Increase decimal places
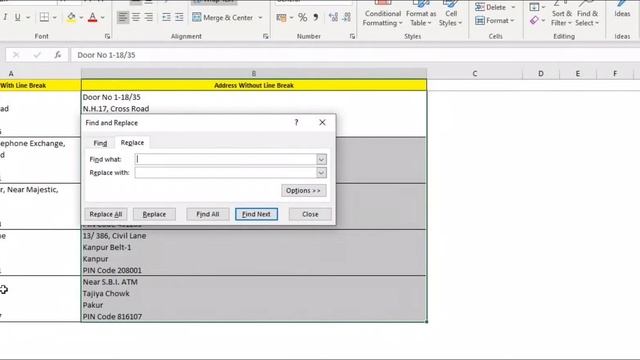 (x=333, y=18)
